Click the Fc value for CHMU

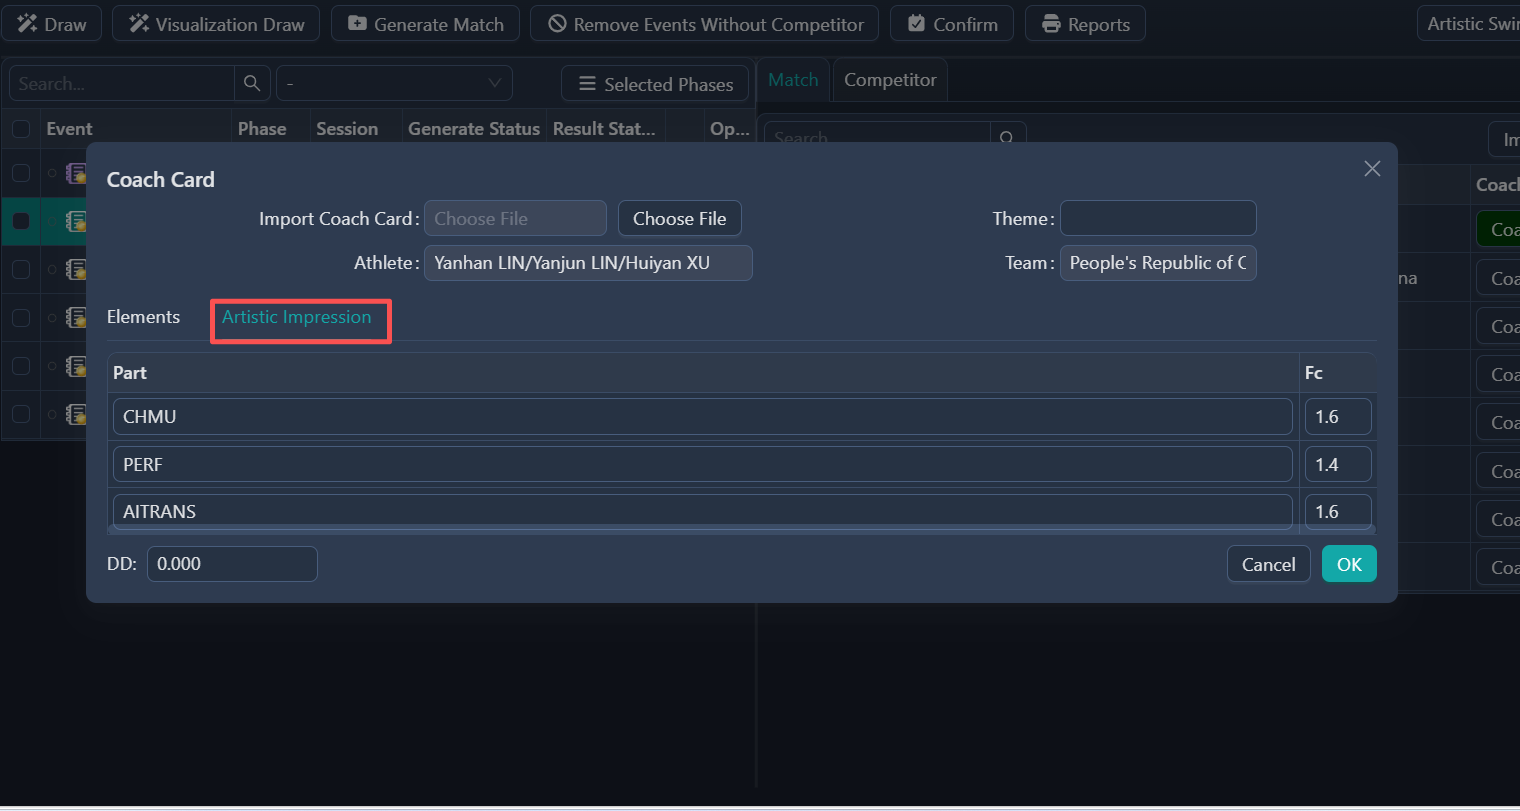pos(1338,417)
